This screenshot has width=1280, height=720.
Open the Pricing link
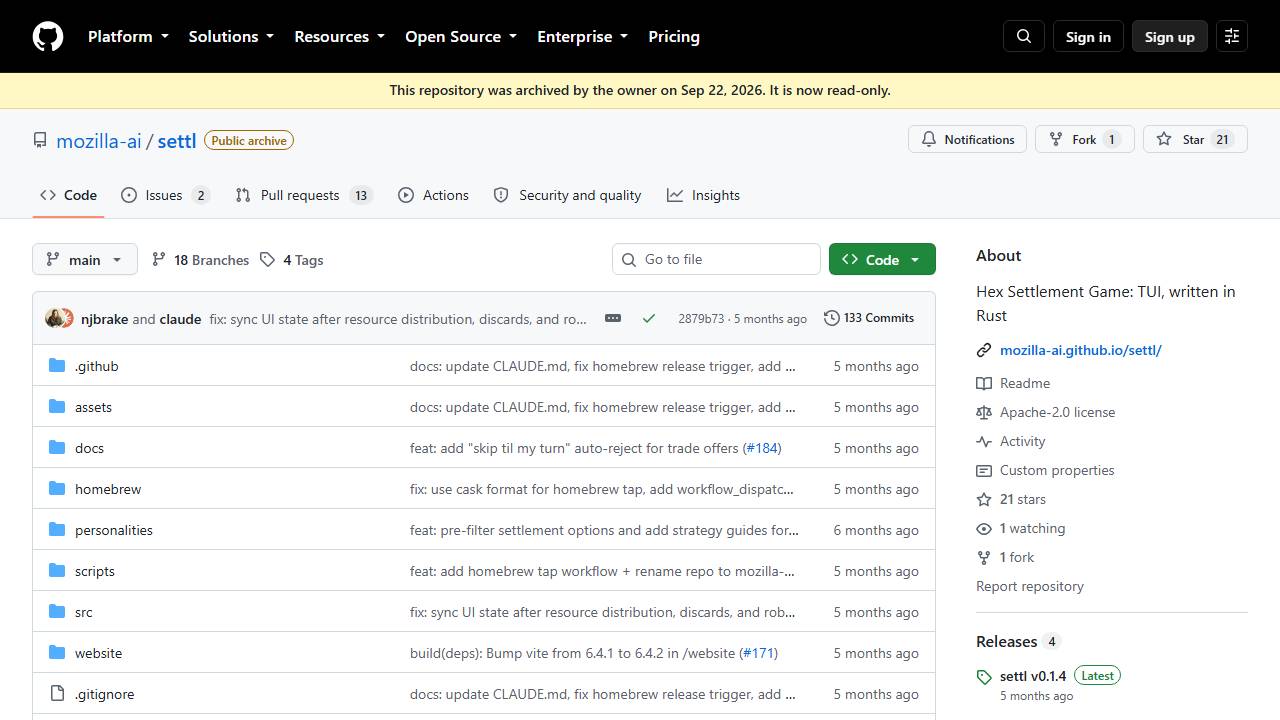coord(674,37)
